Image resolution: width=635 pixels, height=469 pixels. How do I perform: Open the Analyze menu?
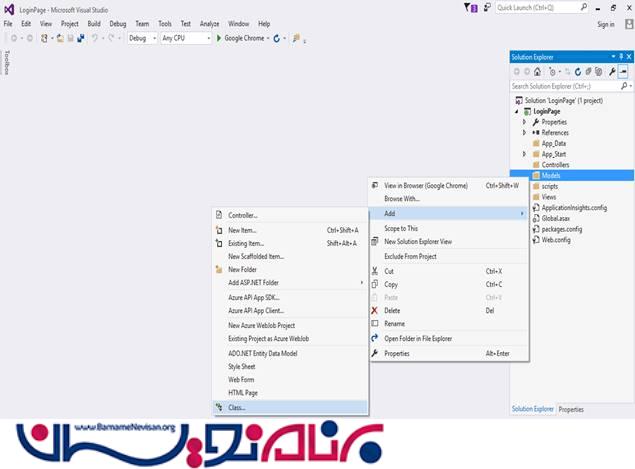coord(209,24)
